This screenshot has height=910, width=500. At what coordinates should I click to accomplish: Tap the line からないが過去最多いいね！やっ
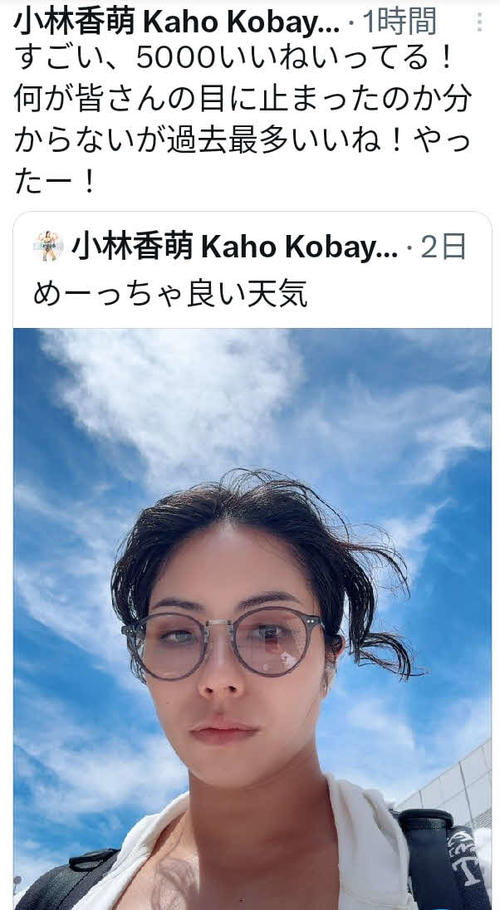tap(242, 142)
